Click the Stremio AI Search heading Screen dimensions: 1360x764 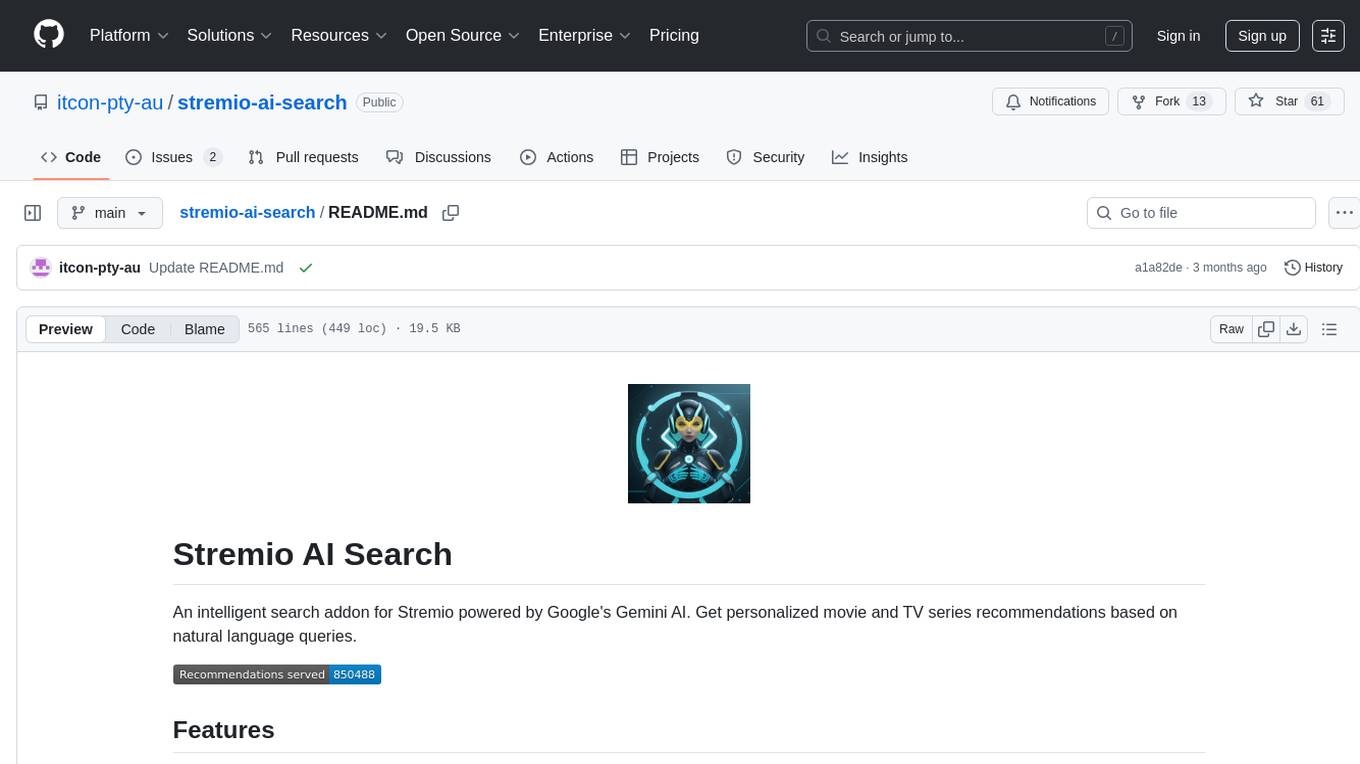(x=312, y=554)
